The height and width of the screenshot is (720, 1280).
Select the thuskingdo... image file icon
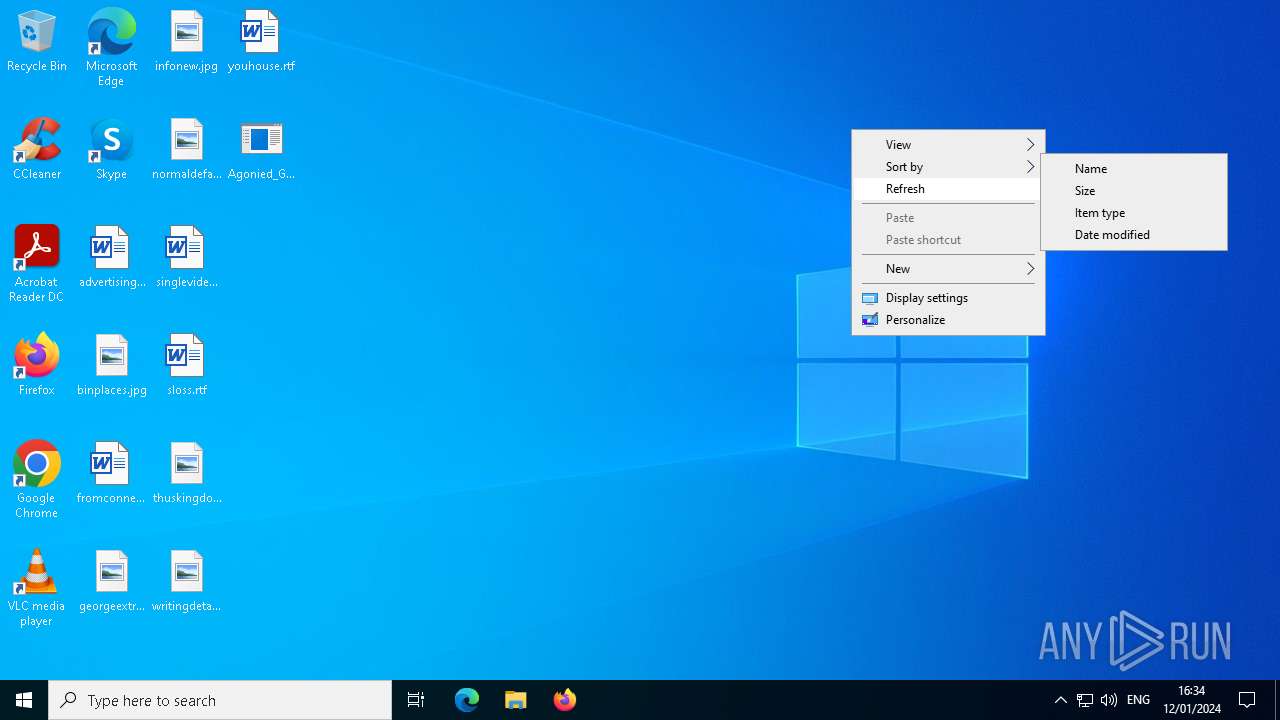(186, 474)
